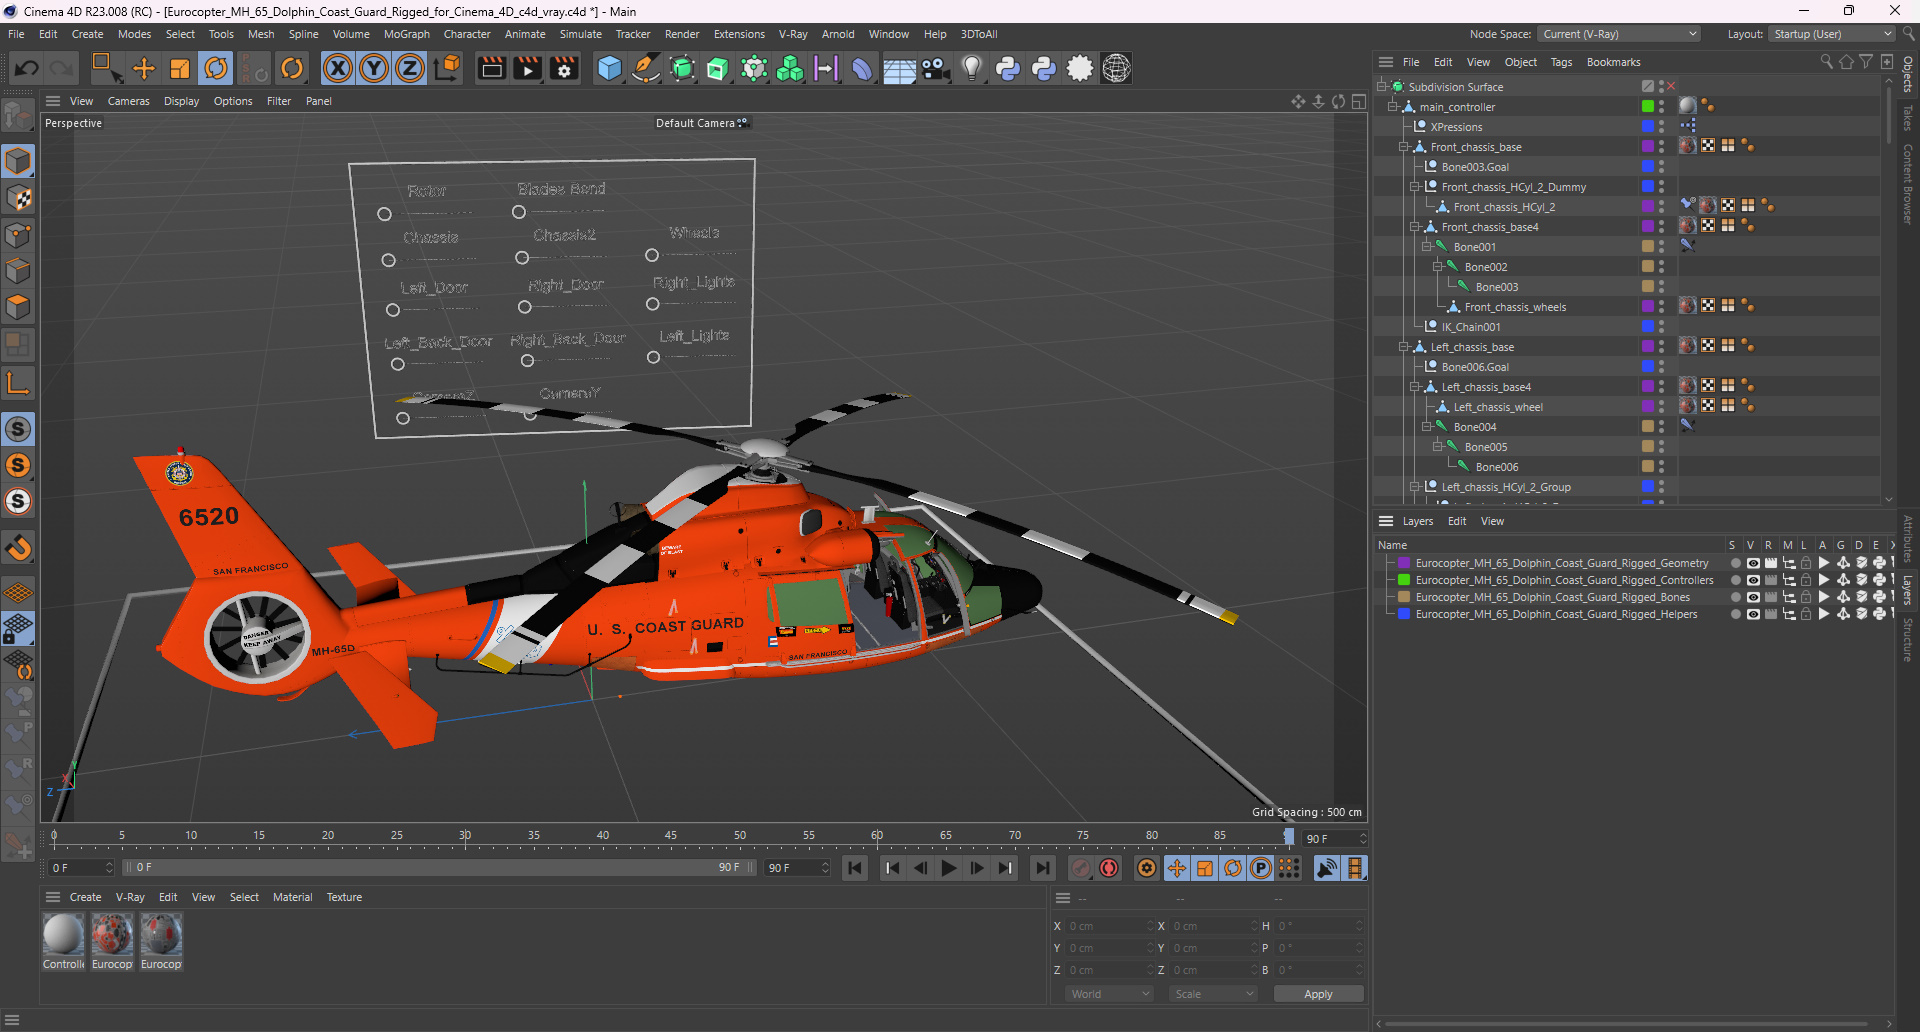Select the Rotate tool icon
1920x1032 pixels.
216,68
